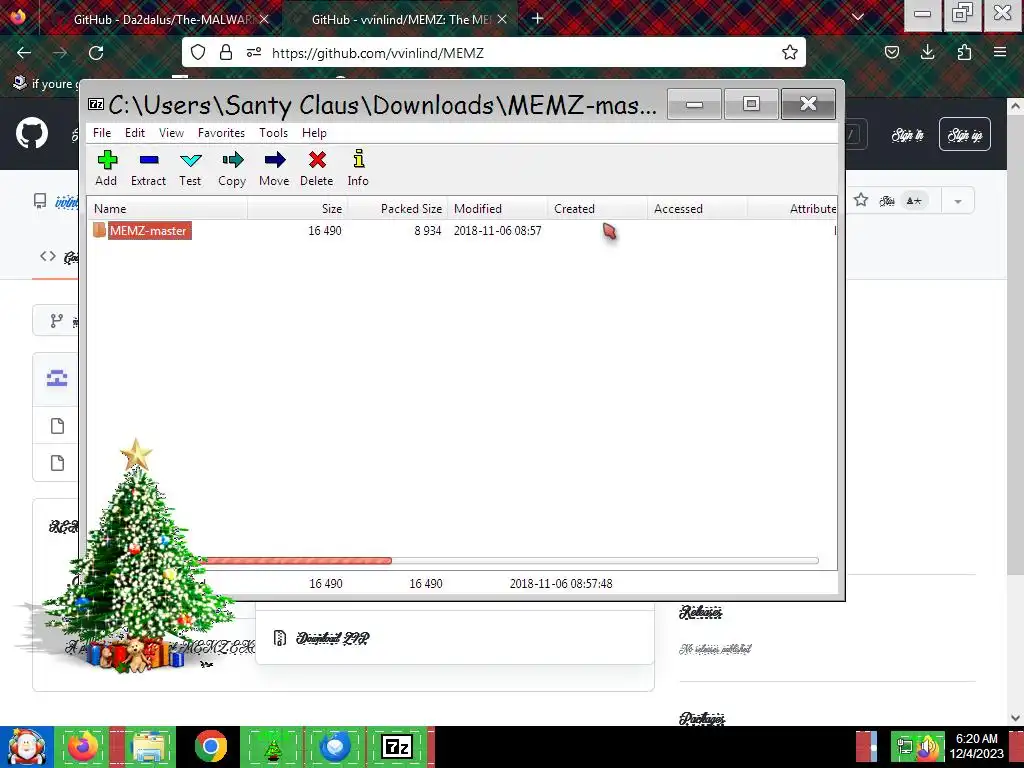
Task: Open the Firefox Downloads panel
Action: coord(927,52)
